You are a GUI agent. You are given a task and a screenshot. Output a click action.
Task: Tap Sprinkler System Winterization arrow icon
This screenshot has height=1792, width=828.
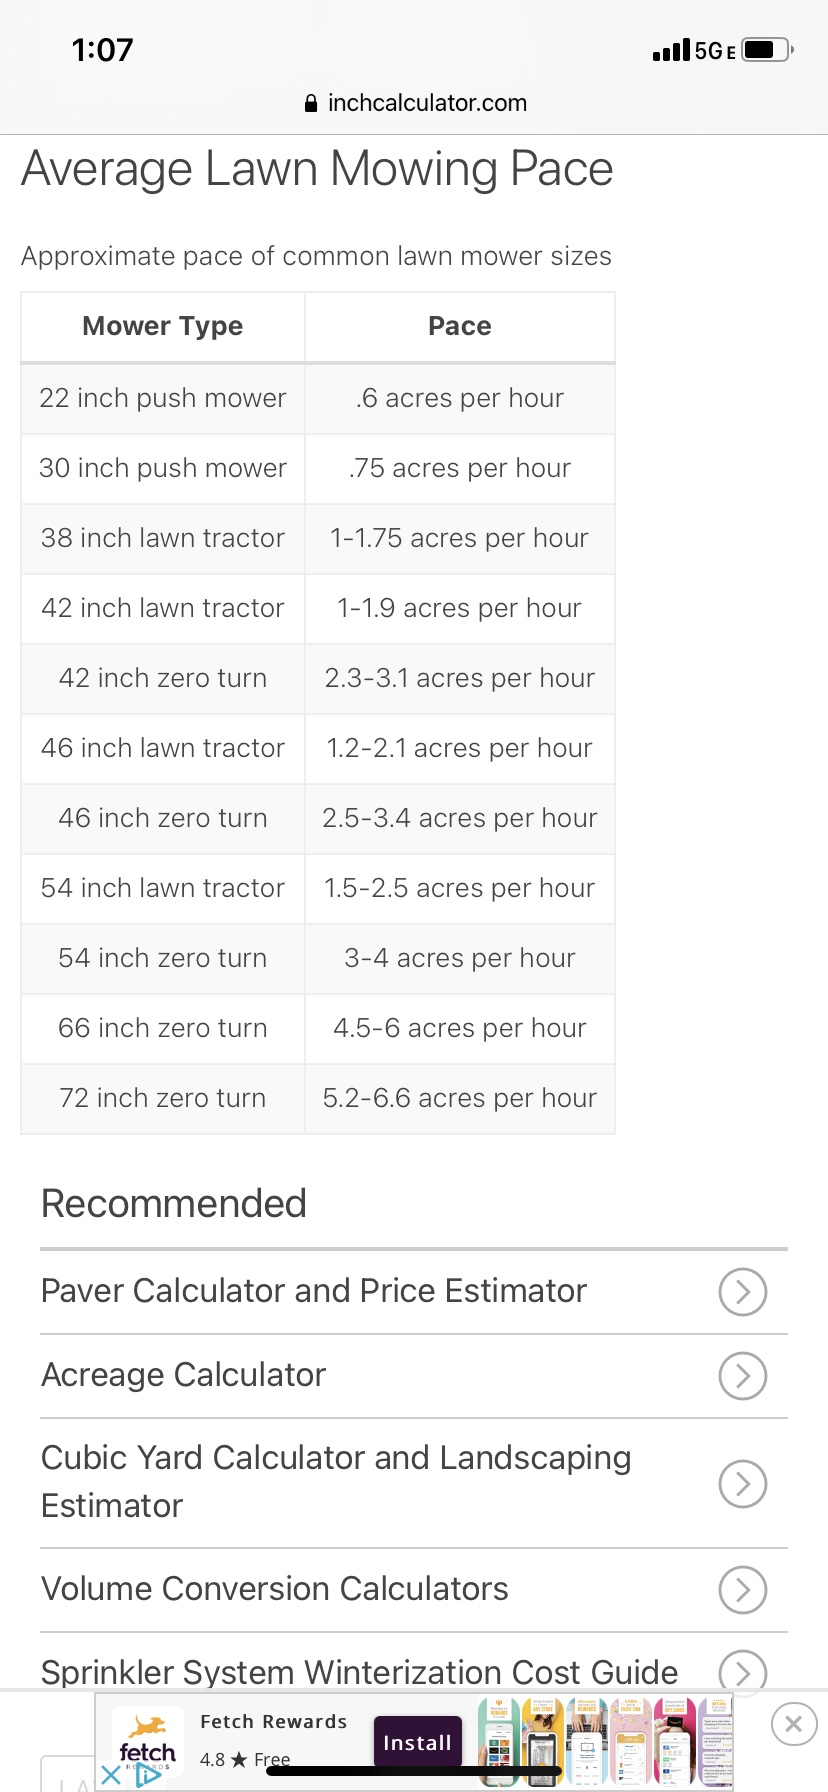point(742,1671)
